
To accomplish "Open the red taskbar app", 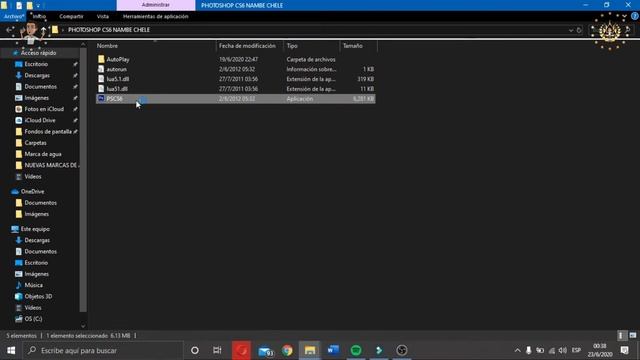I will click(241, 350).
